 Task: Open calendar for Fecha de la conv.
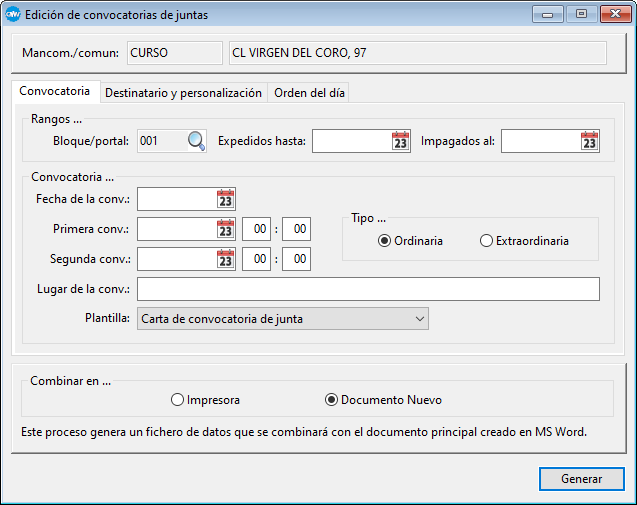pyautogui.click(x=225, y=199)
